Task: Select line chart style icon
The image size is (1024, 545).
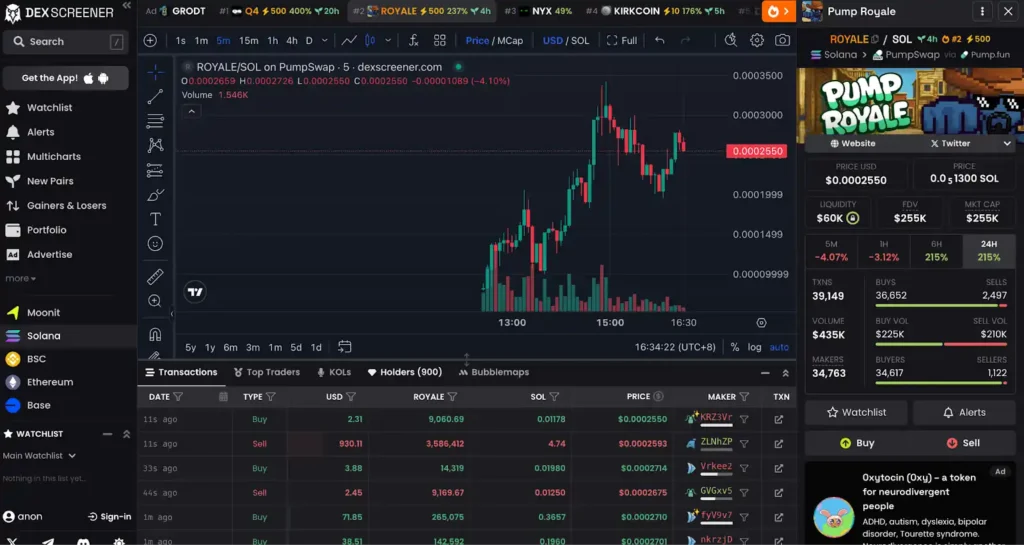Action: click(x=349, y=40)
